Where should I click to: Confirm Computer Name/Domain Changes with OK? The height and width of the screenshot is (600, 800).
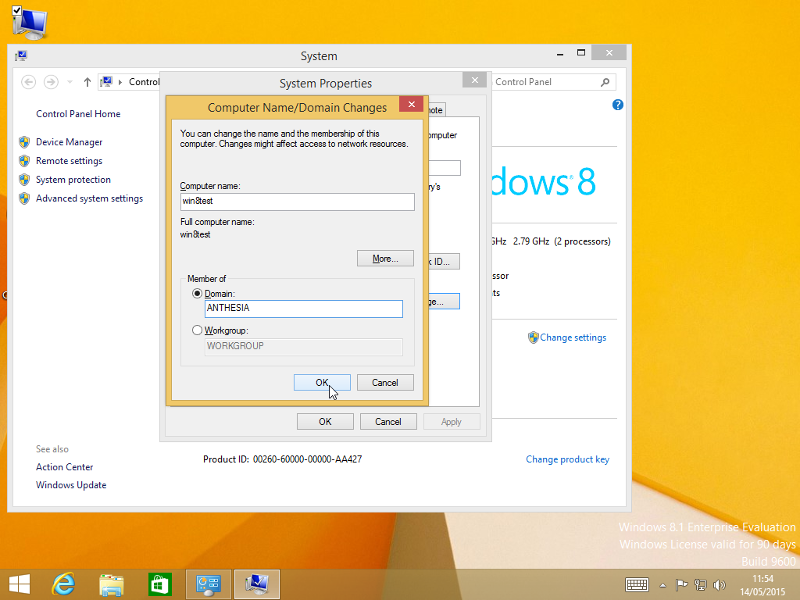pyautogui.click(x=322, y=383)
